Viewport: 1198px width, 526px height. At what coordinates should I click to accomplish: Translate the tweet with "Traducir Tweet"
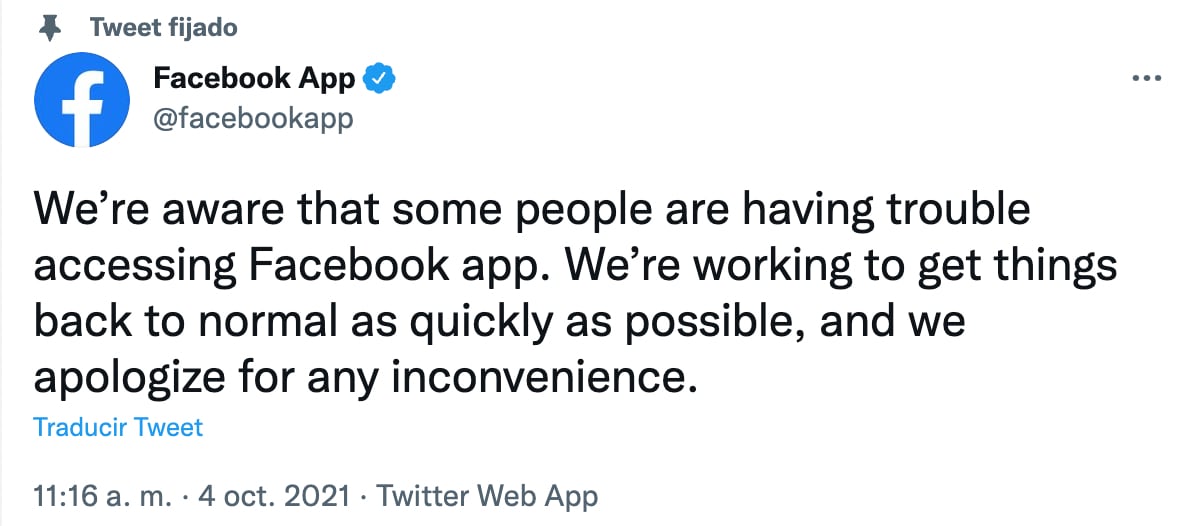[x=118, y=428]
